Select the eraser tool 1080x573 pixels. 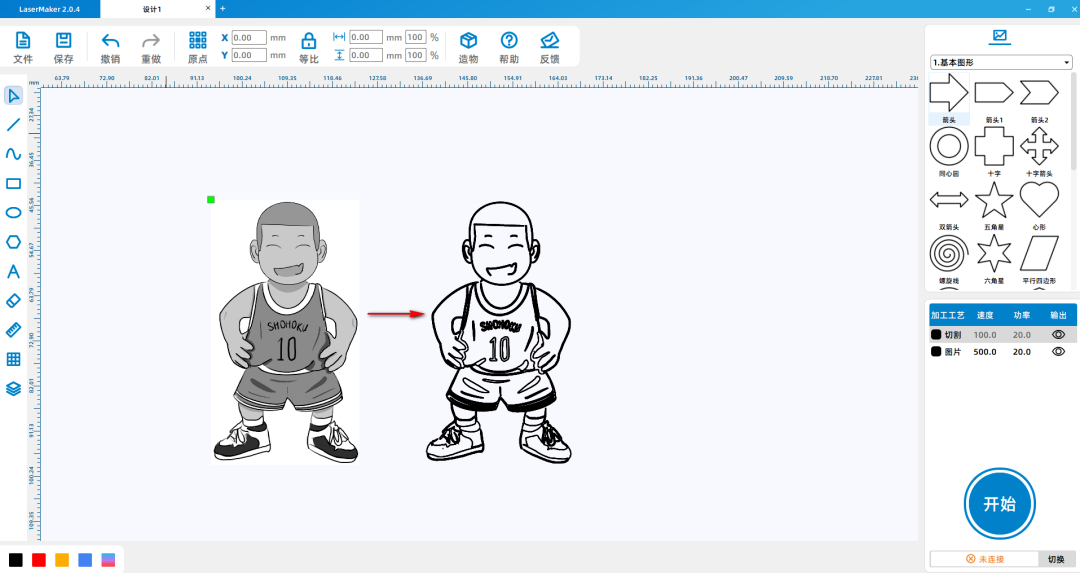point(13,300)
